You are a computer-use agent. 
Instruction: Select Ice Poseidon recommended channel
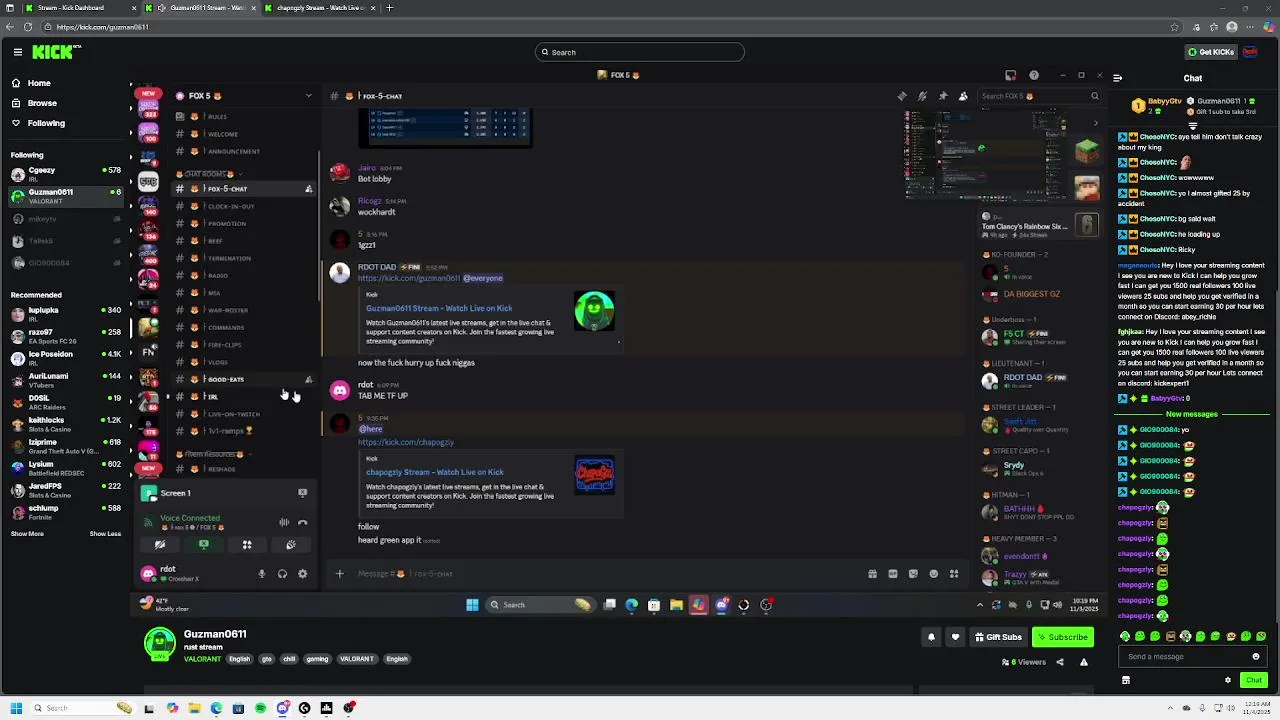(65, 358)
